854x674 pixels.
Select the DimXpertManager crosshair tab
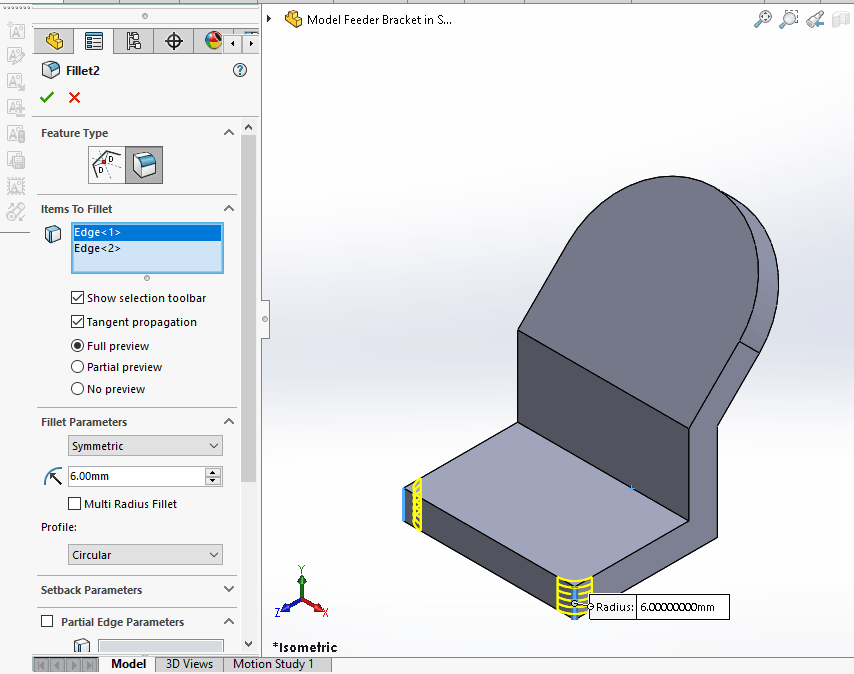coord(173,41)
